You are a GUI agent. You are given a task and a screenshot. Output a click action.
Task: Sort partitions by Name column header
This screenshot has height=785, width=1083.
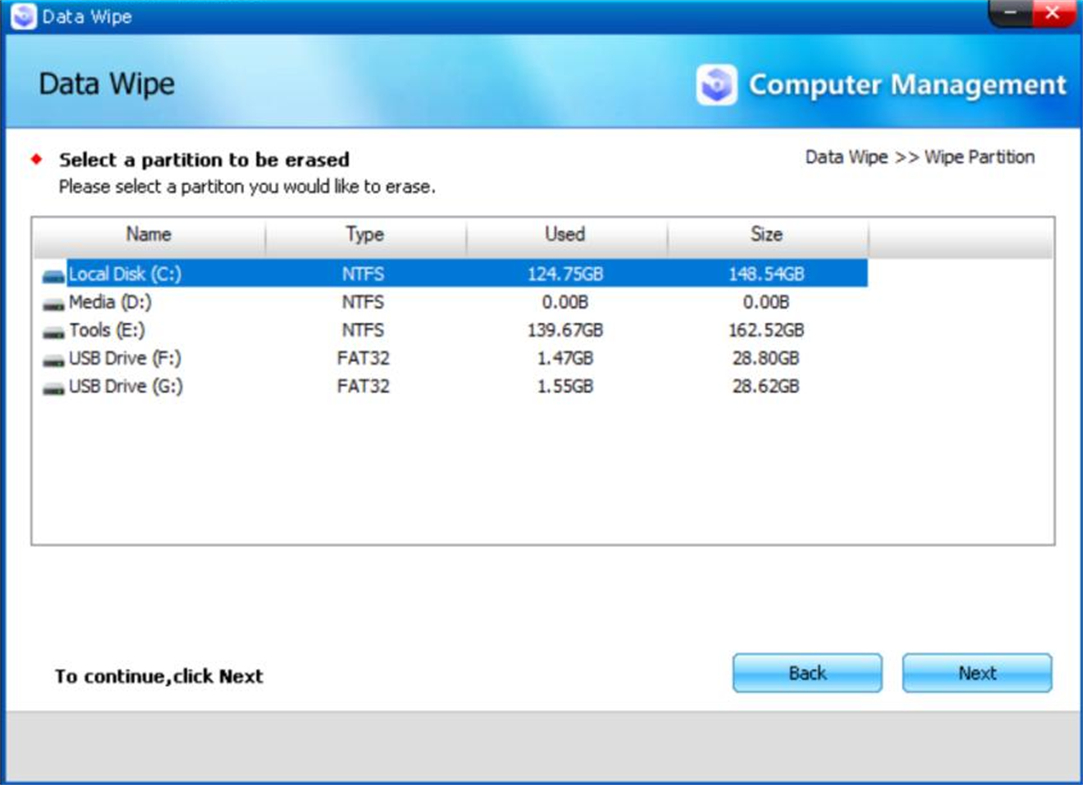149,235
